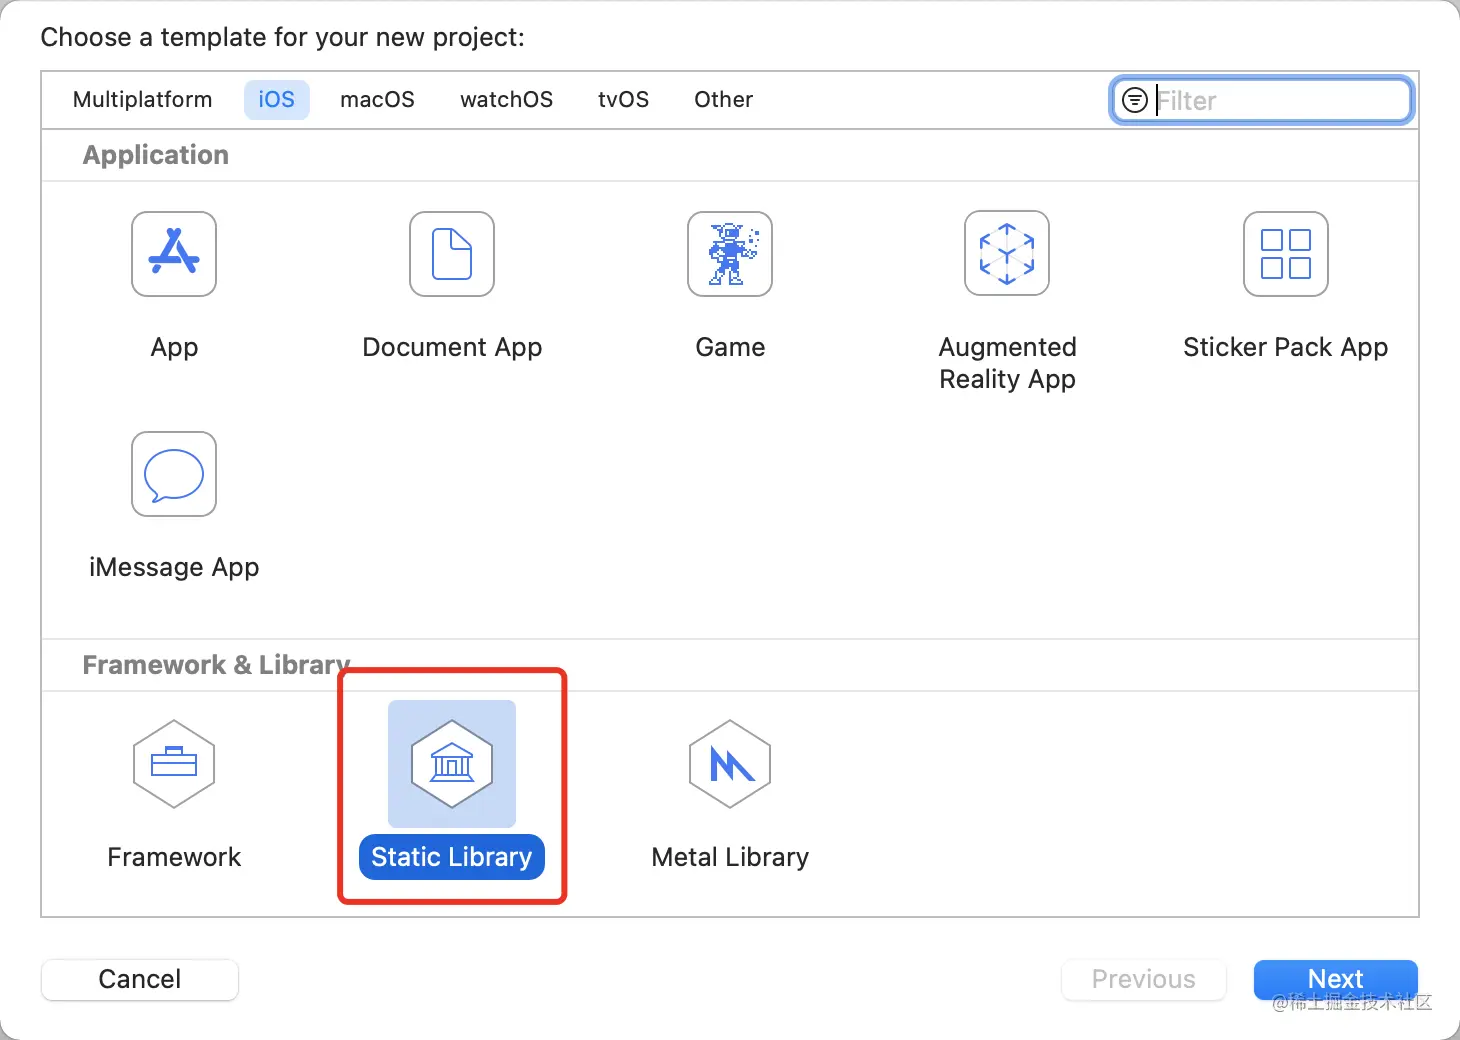Go to the Other tab
Image resolution: width=1460 pixels, height=1040 pixels.
point(724,100)
